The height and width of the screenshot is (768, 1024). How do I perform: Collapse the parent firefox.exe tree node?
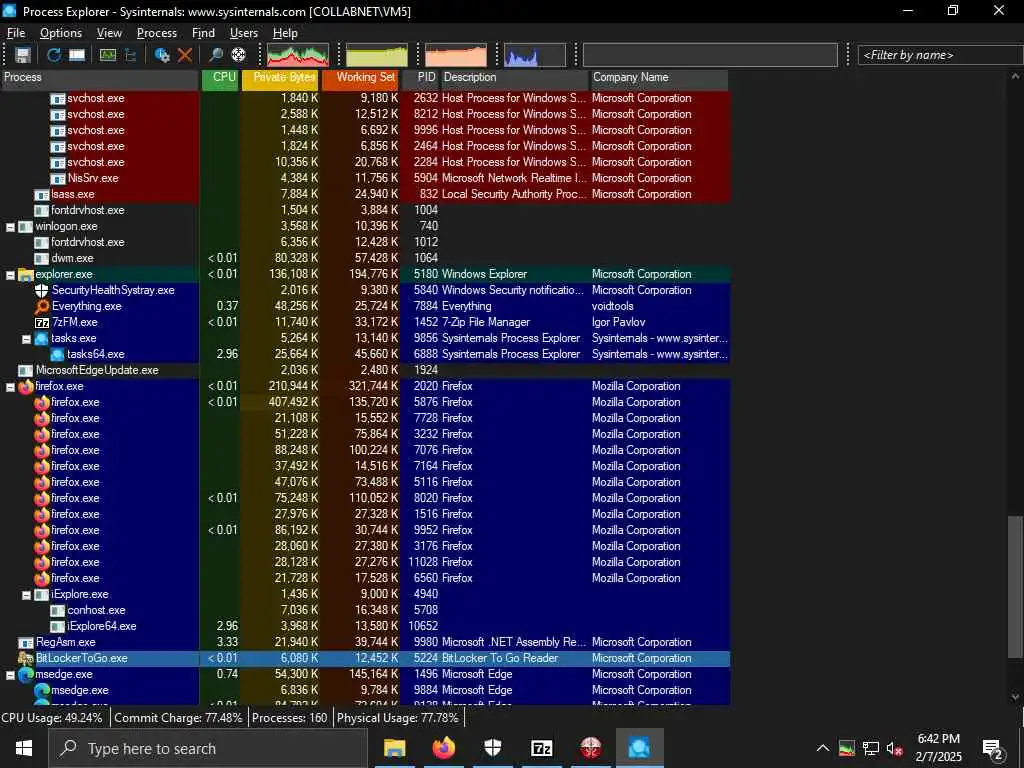(x=10, y=387)
